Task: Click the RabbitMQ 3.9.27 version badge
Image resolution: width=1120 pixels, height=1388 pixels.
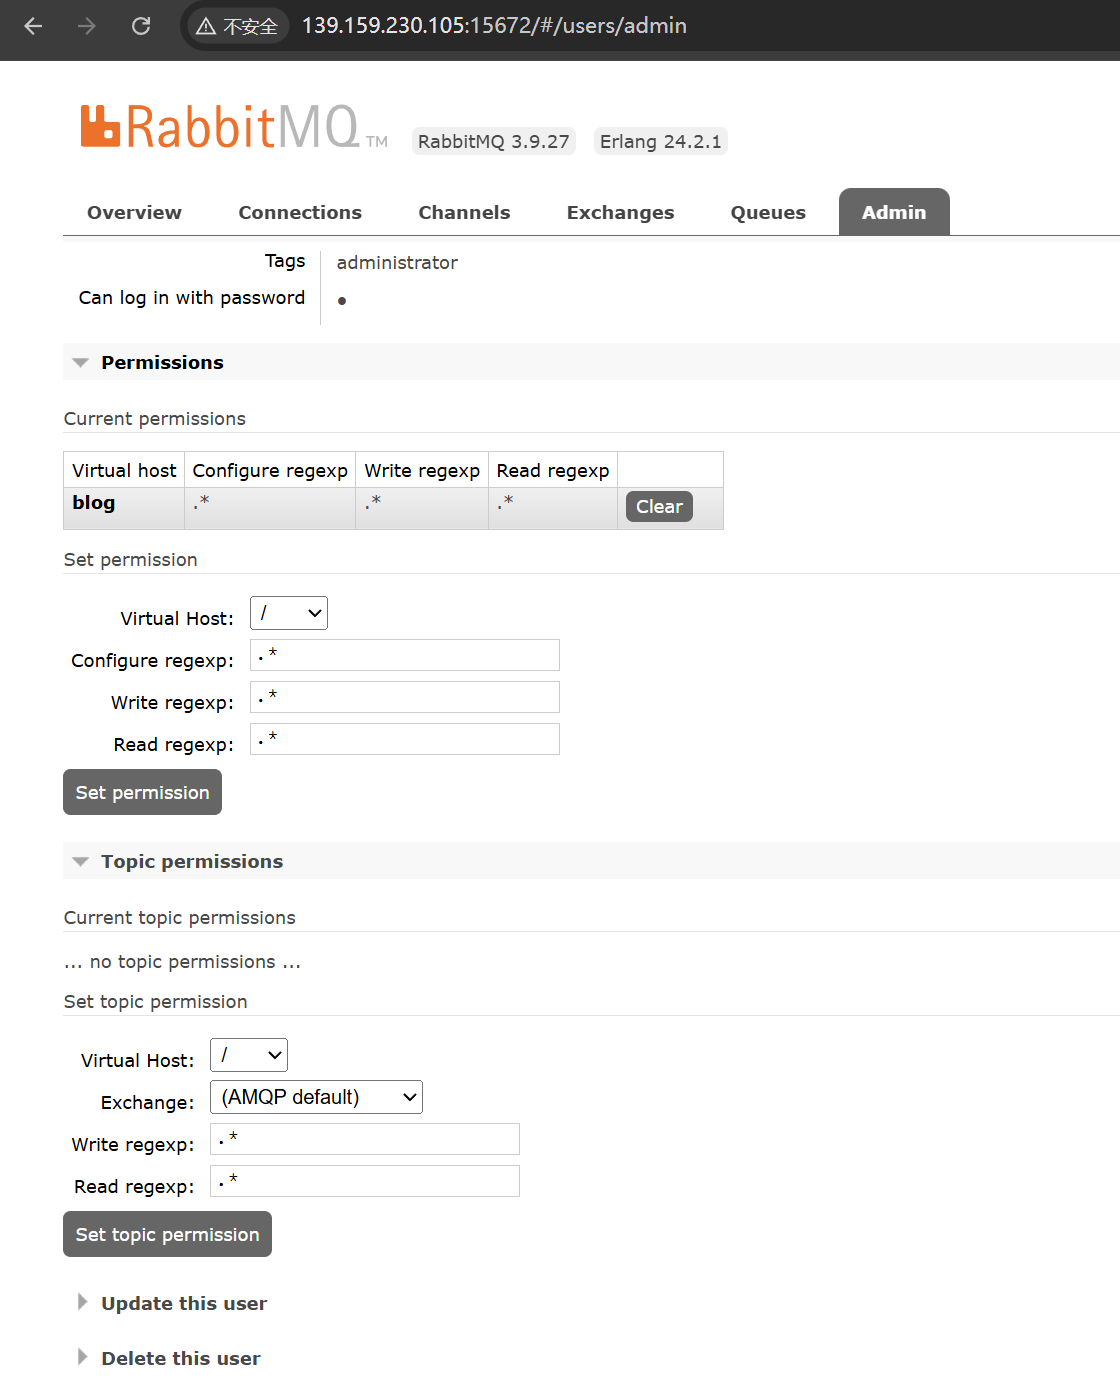Action: [494, 141]
